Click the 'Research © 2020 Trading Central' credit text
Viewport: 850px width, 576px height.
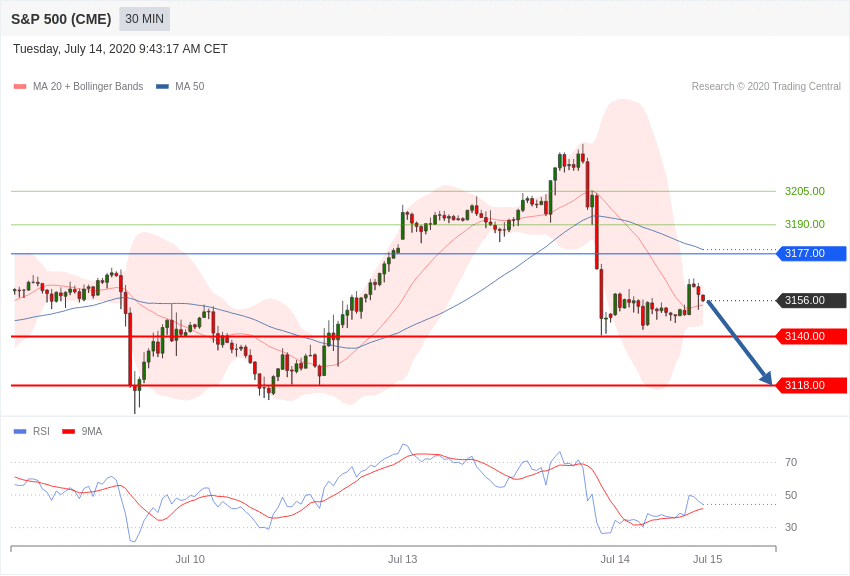tap(766, 86)
